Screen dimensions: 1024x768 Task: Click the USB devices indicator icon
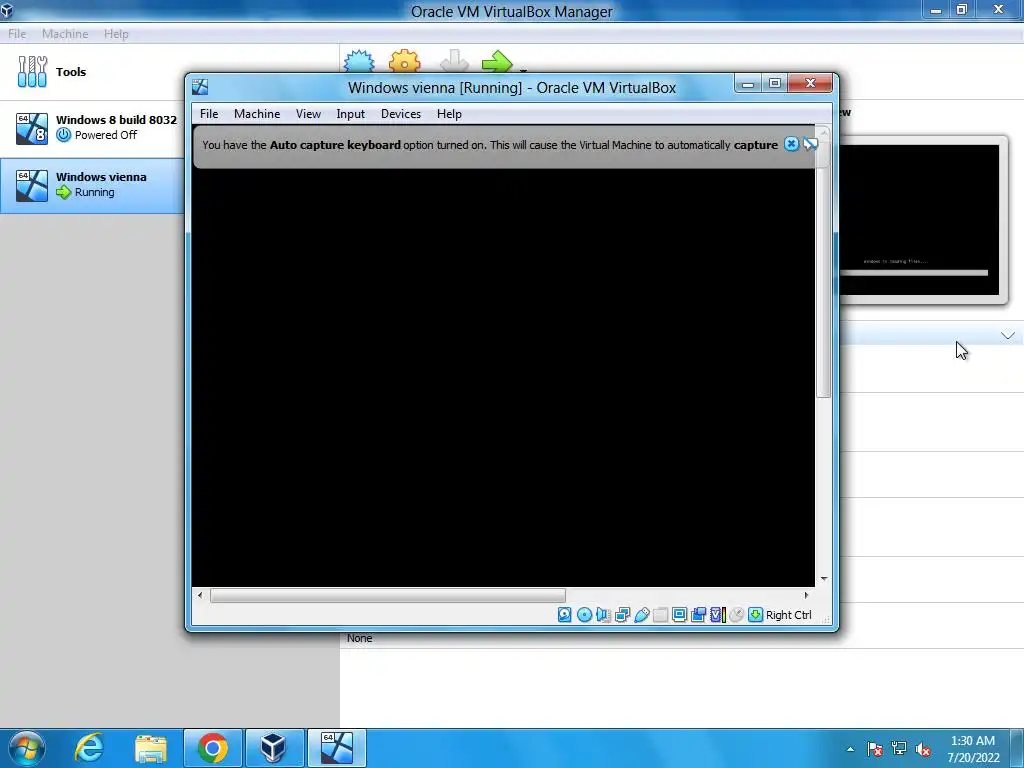(x=641, y=615)
